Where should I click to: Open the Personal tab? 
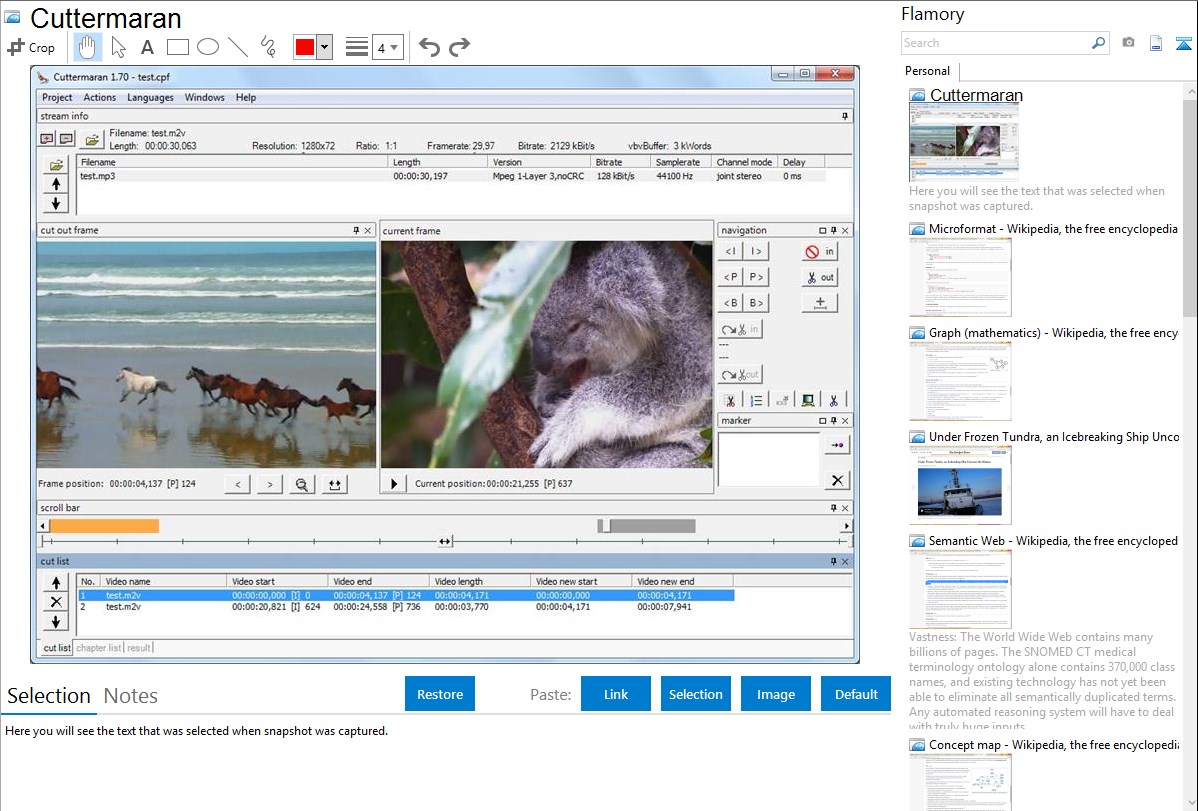(928, 70)
